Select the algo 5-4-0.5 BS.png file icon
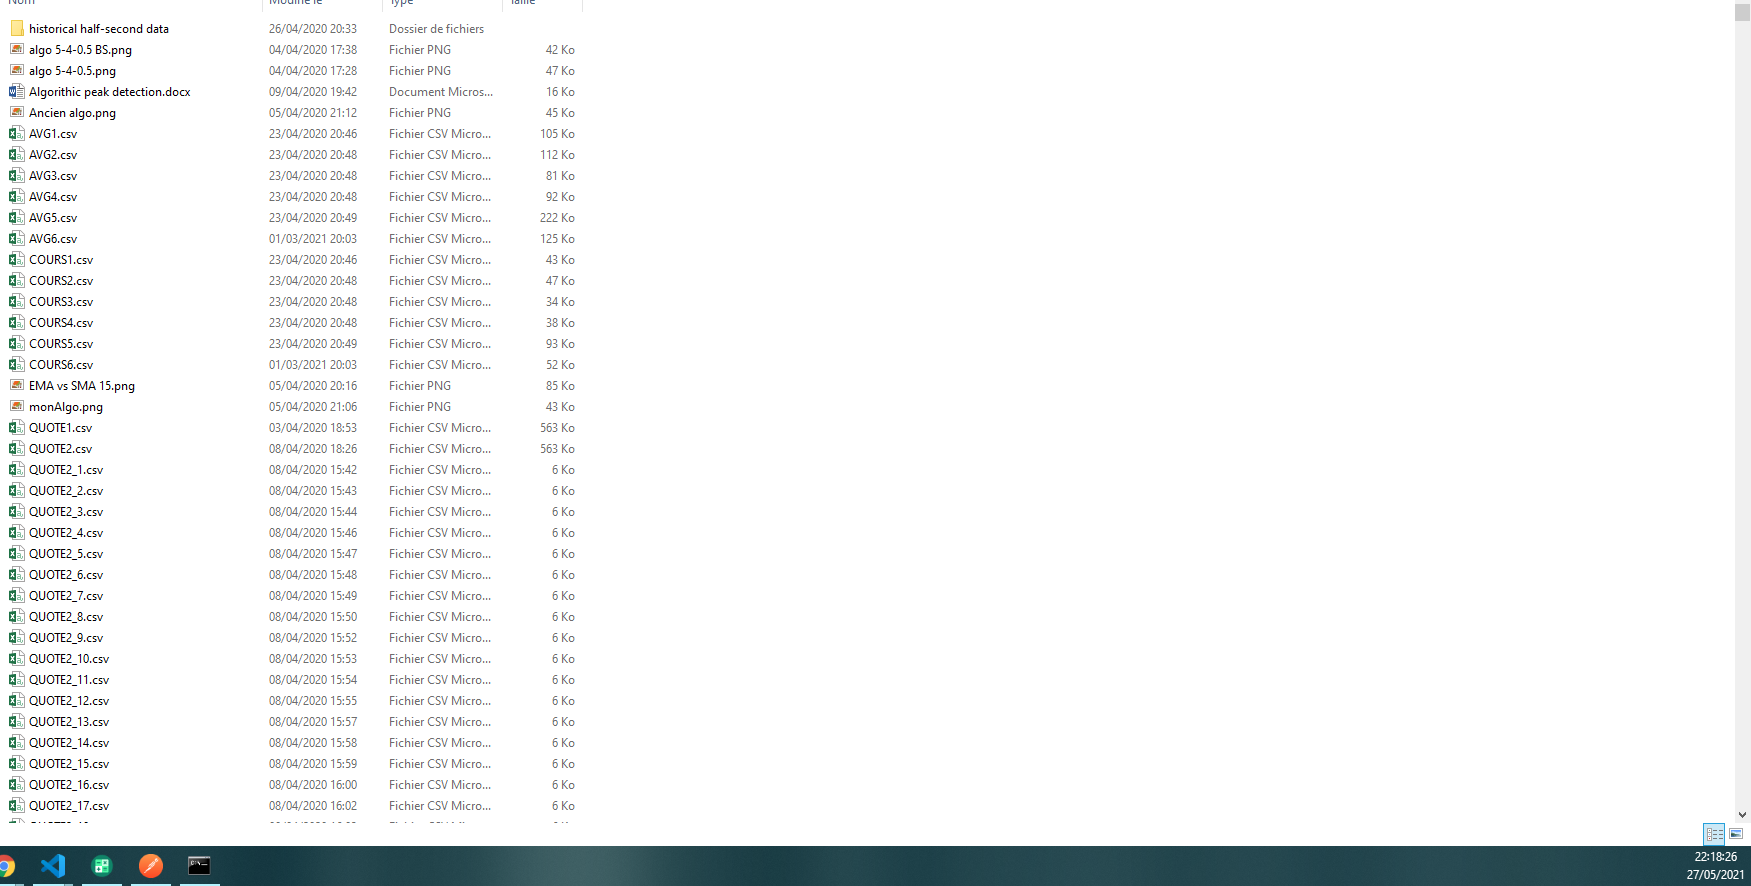Screen dimensions: 1751x886 (x=17, y=50)
